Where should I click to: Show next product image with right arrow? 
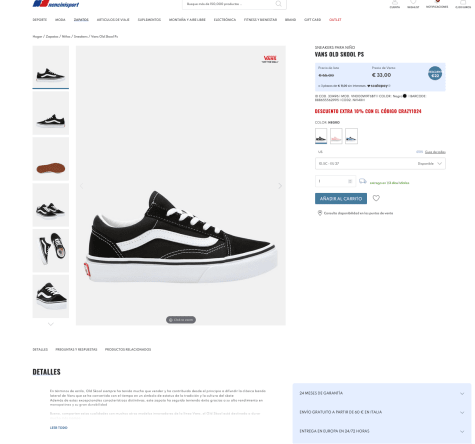coord(280,186)
